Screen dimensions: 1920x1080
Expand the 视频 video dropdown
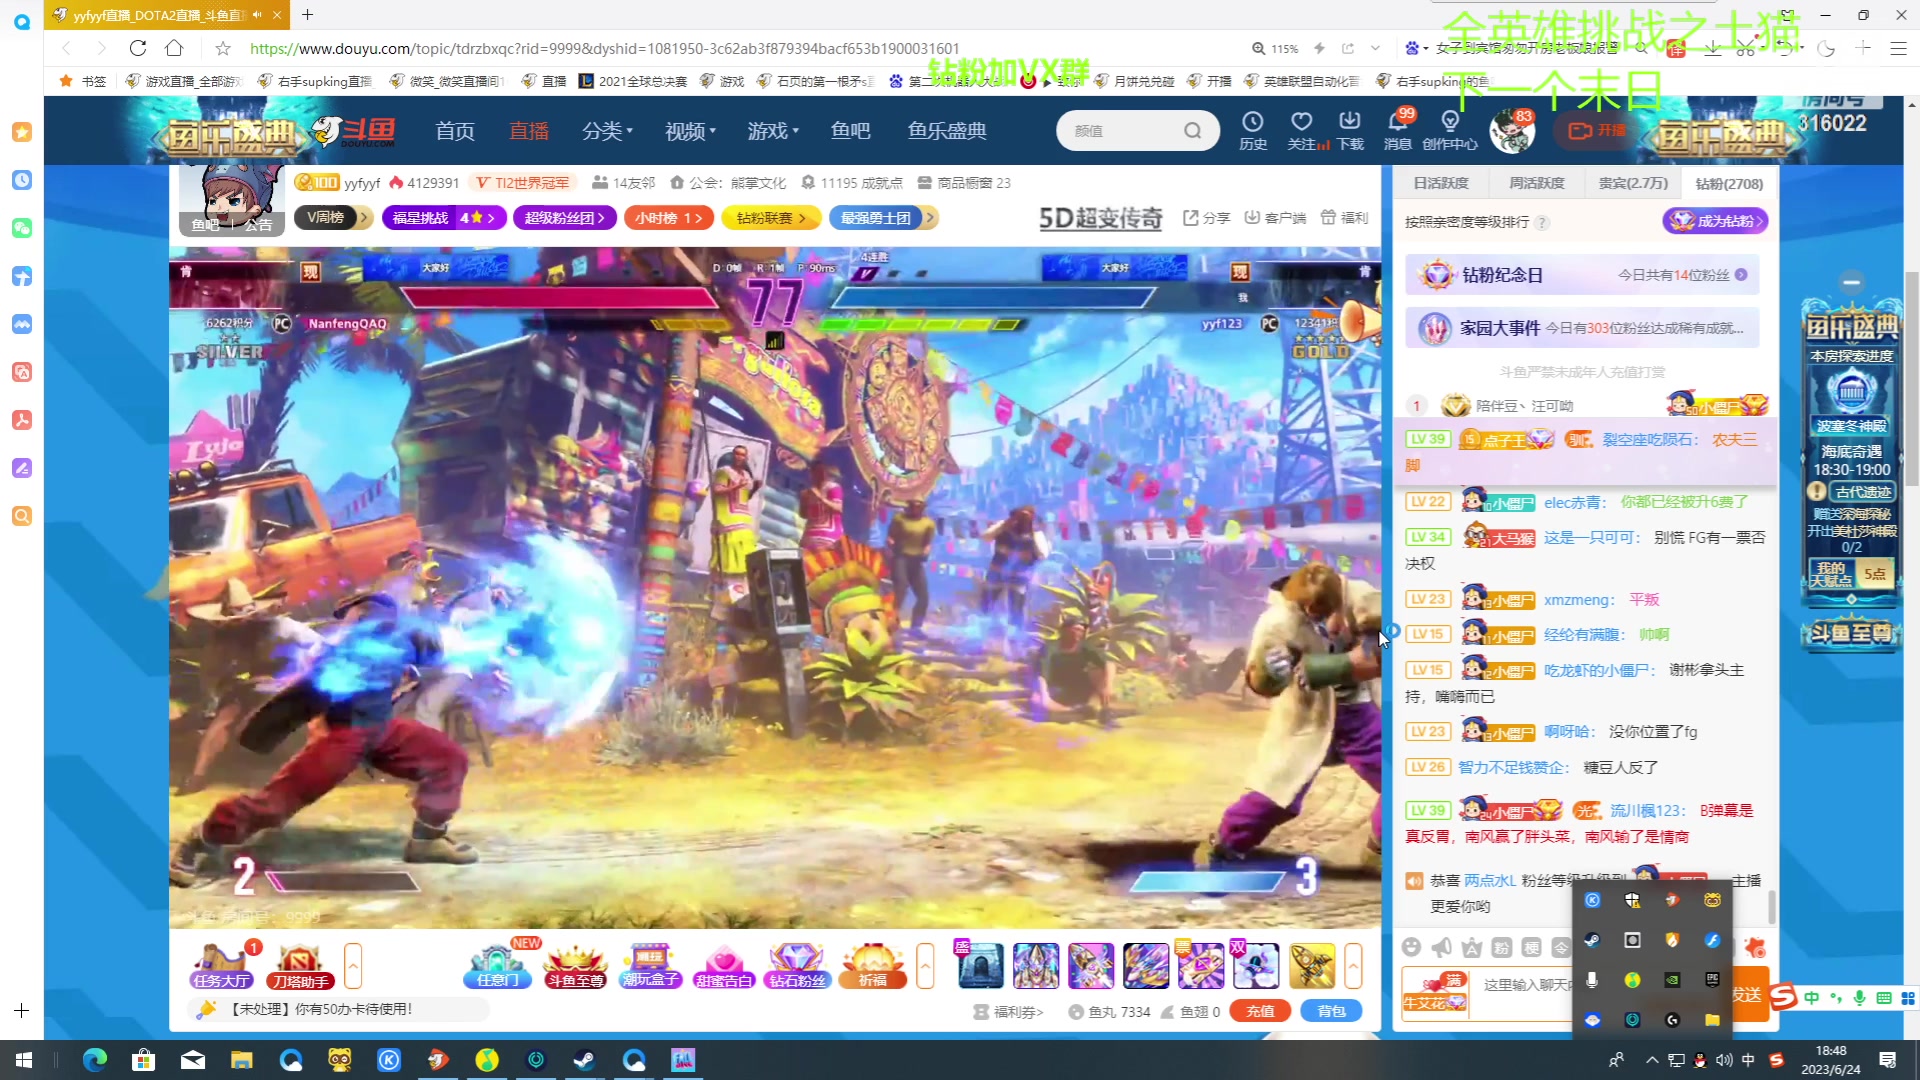pos(691,131)
